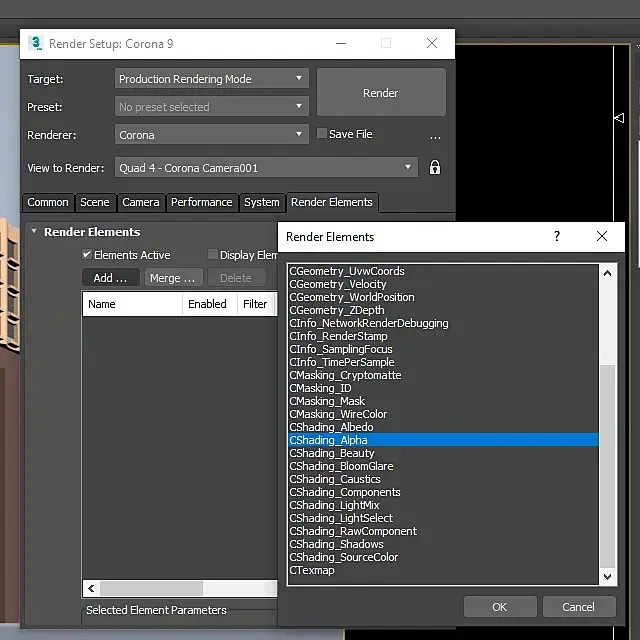Click the Delete button

[236, 278]
